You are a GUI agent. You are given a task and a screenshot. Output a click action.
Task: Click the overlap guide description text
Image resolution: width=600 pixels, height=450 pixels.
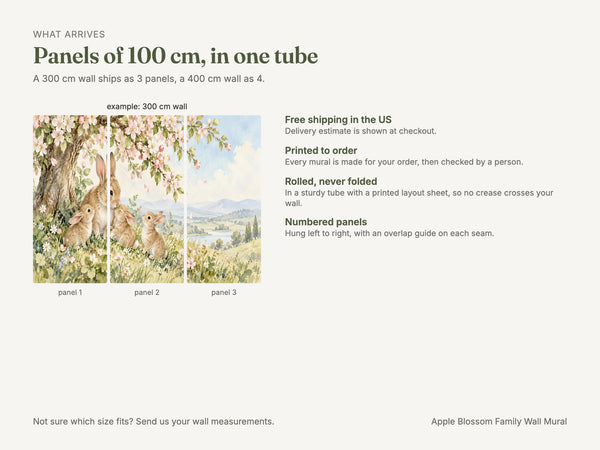[x=390, y=233]
